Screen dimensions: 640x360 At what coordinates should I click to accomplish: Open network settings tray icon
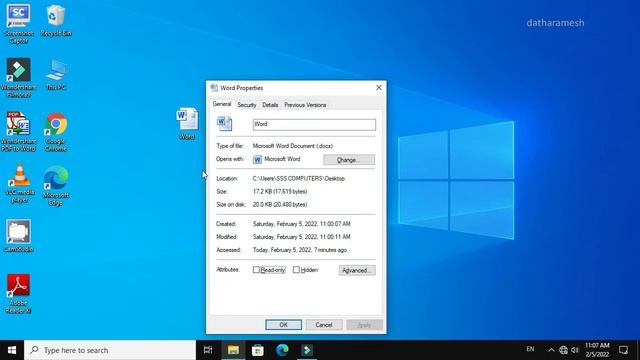click(x=563, y=350)
